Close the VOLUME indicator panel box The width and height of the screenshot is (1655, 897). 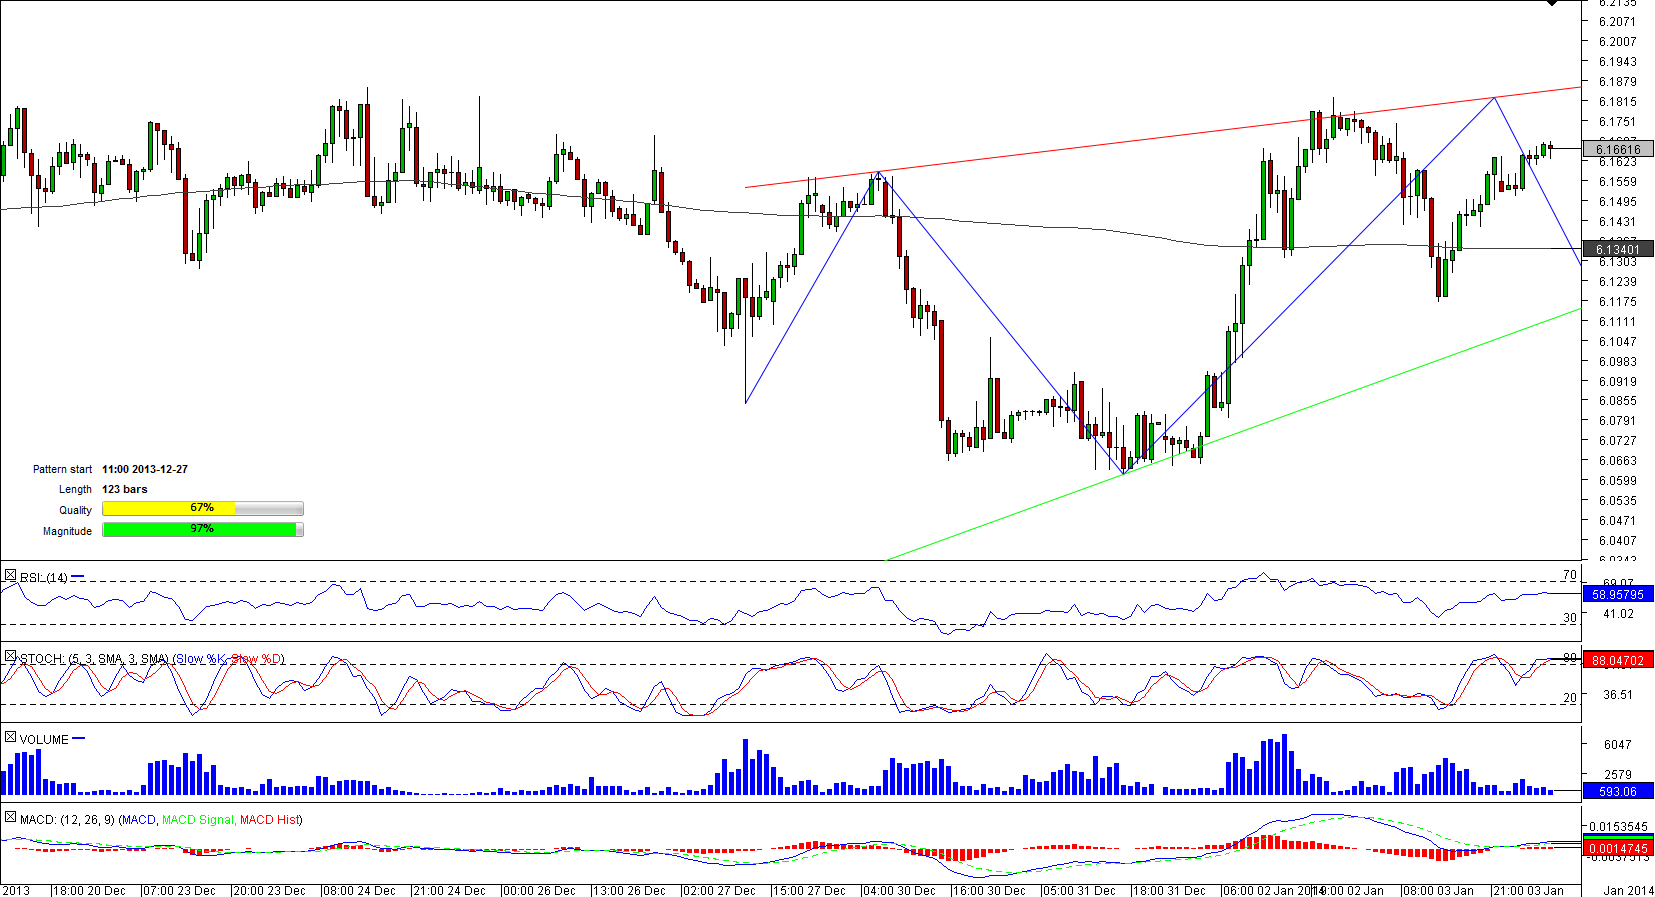tap(10, 738)
